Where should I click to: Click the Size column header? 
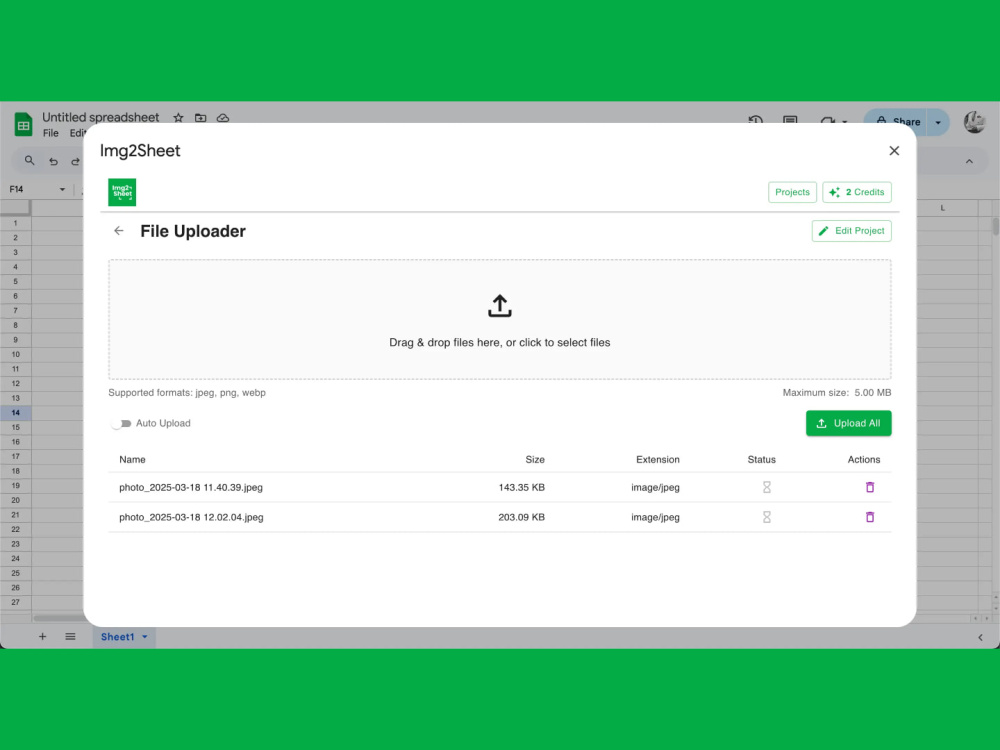(x=534, y=459)
